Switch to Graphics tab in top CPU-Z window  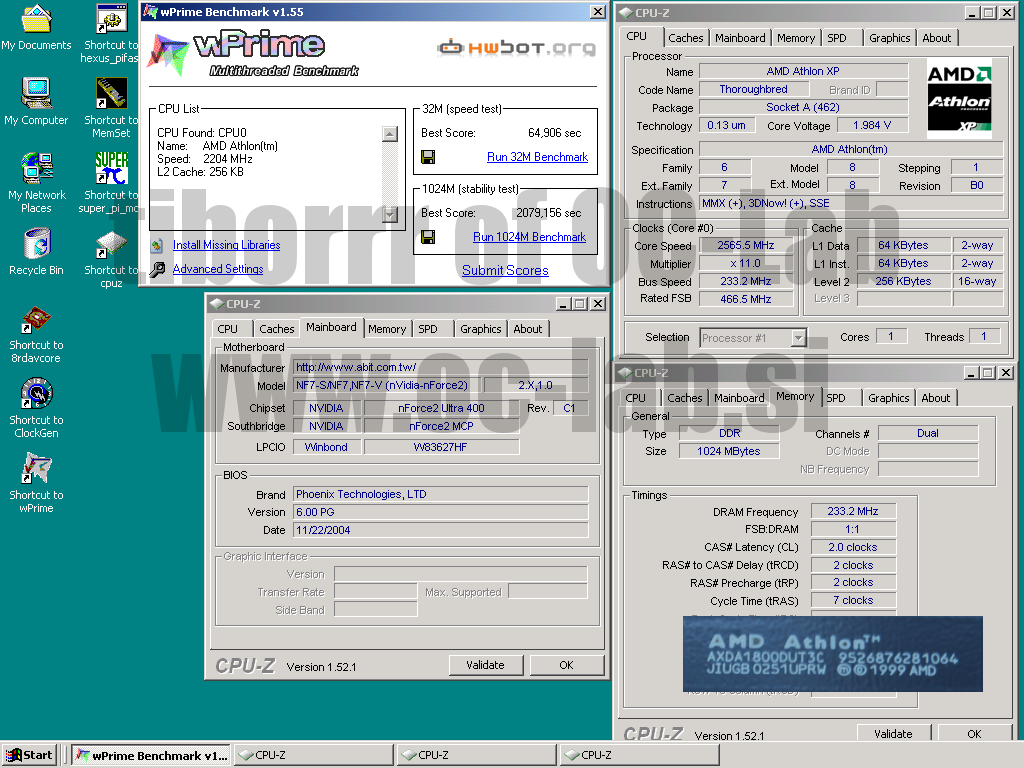pos(889,38)
